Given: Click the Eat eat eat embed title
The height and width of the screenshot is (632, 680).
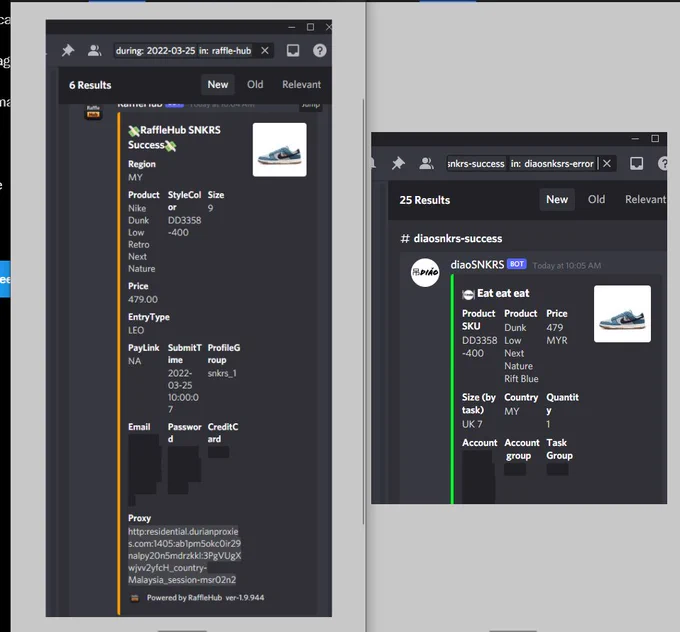Looking at the screenshot, I should [x=503, y=294].
